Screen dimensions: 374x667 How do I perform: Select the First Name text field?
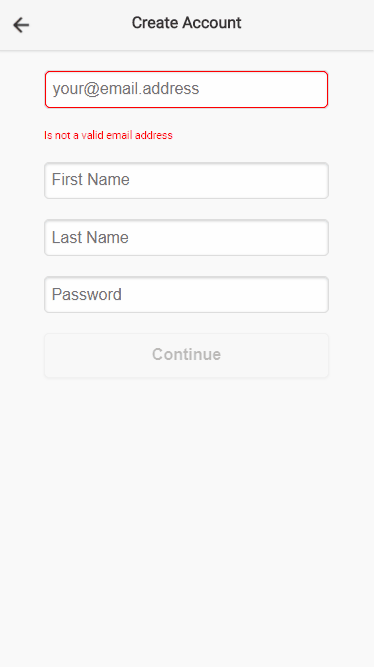[186, 180]
